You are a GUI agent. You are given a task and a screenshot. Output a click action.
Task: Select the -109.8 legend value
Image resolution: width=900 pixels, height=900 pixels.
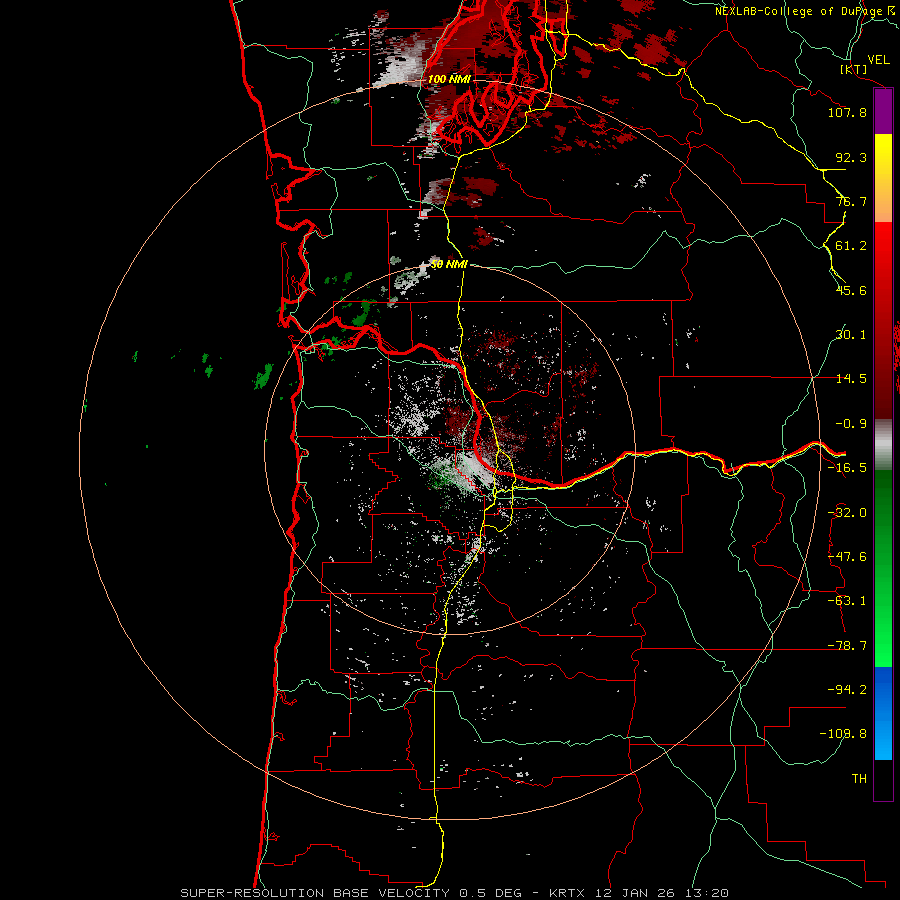pyautogui.click(x=843, y=734)
